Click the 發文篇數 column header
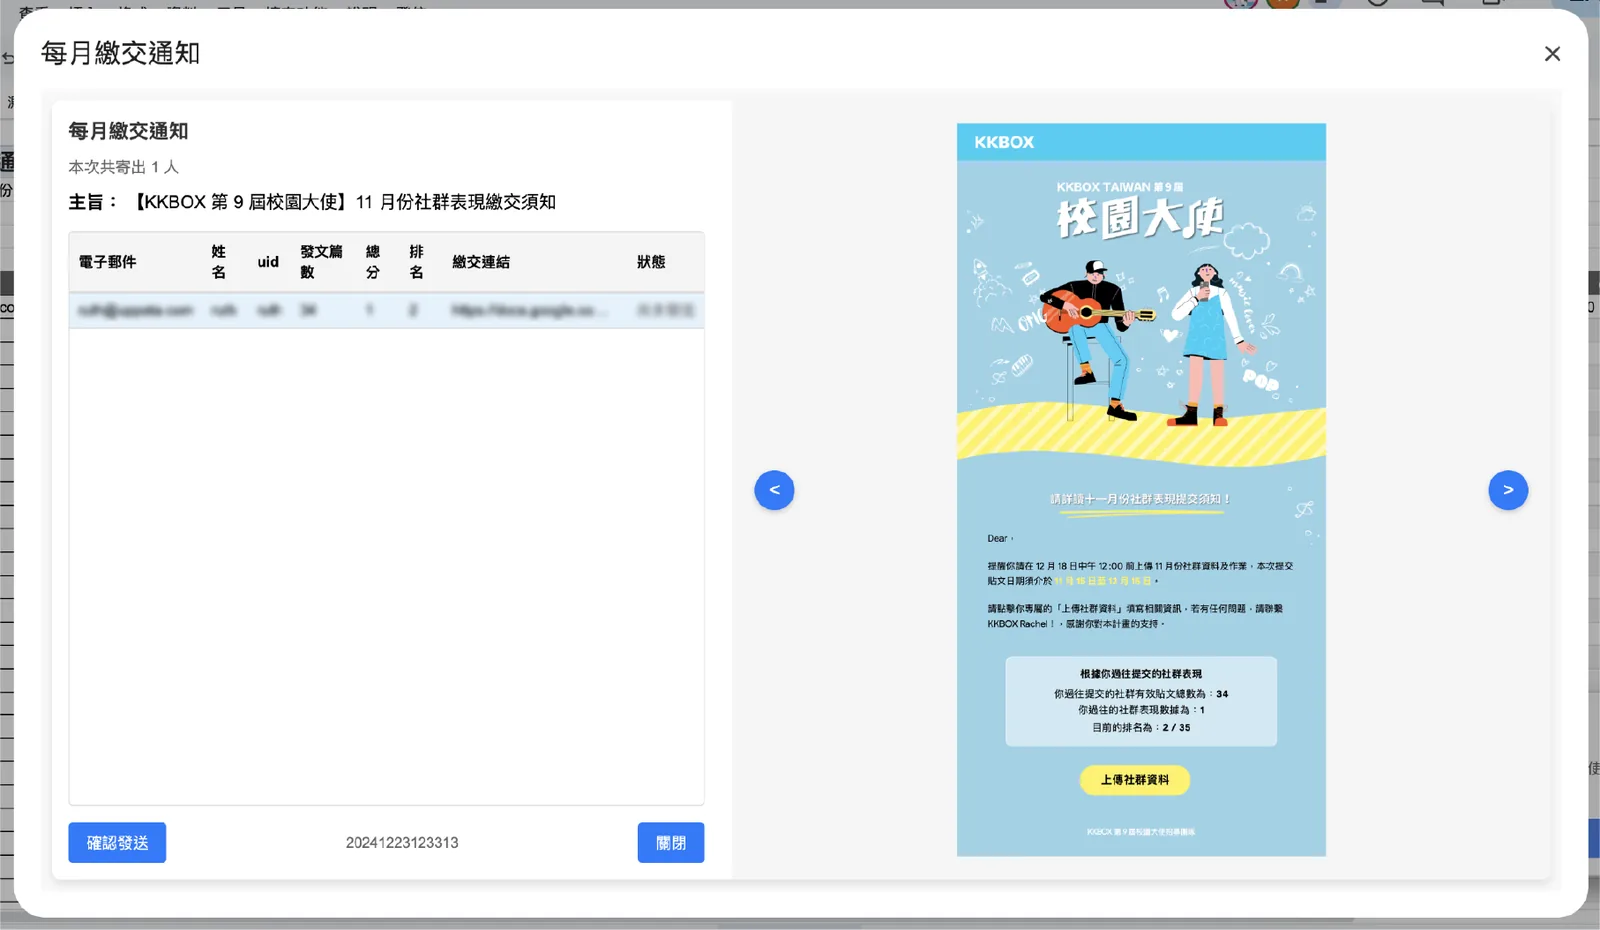This screenshot has height=930, width=1600. (x=321, y=262)
